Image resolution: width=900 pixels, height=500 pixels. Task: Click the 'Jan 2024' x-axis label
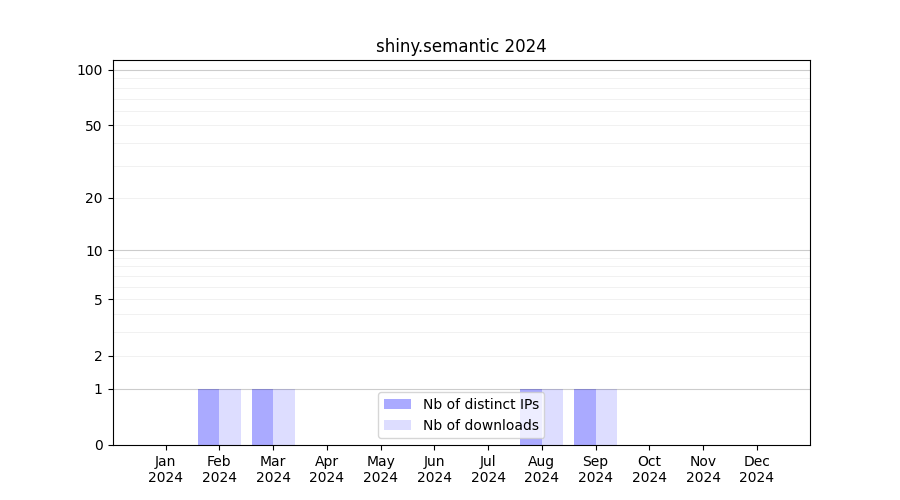pyautogui.click(x=165, y=469)
